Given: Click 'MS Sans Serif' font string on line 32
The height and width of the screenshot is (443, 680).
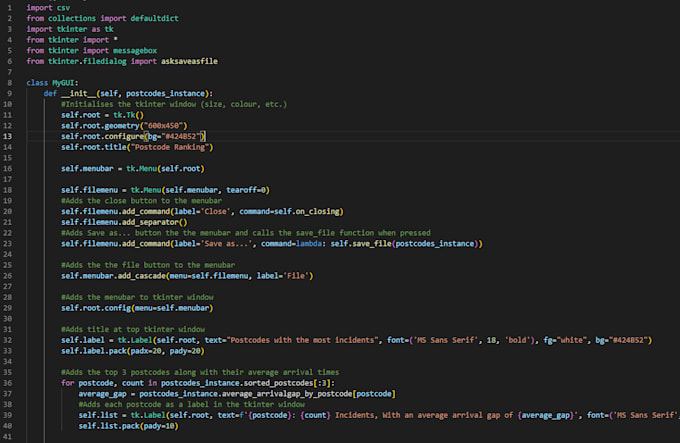Looking at the screenshot, I should tap(445, 340).
